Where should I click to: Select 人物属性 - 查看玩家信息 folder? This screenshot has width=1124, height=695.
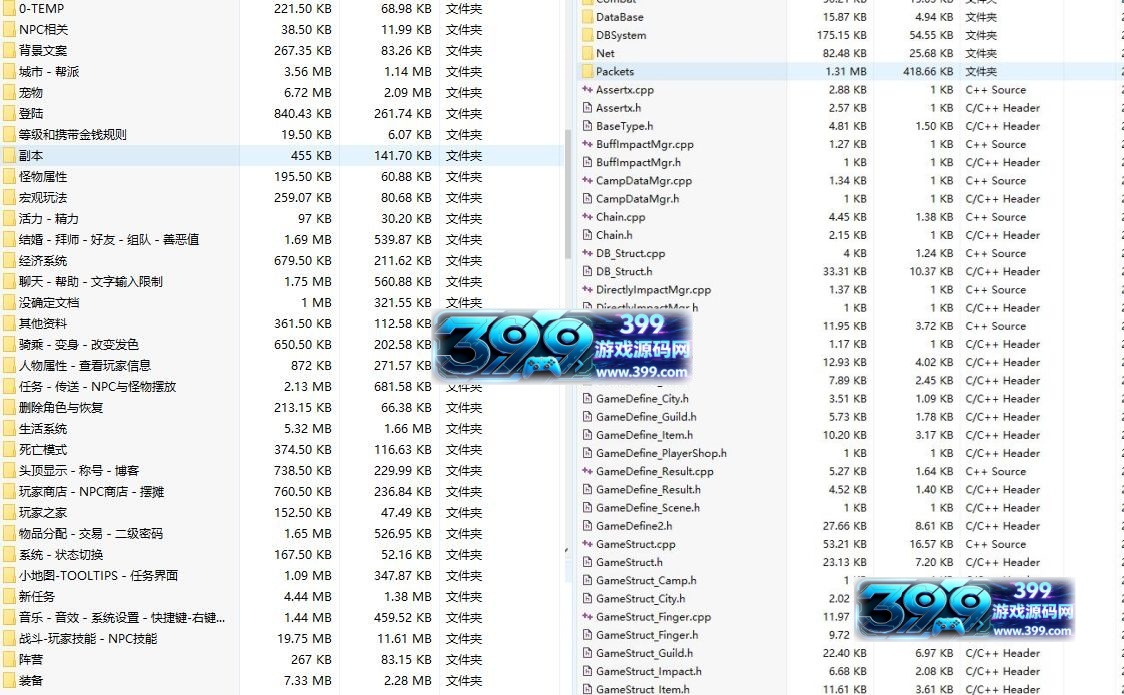(x=85, y=365)
